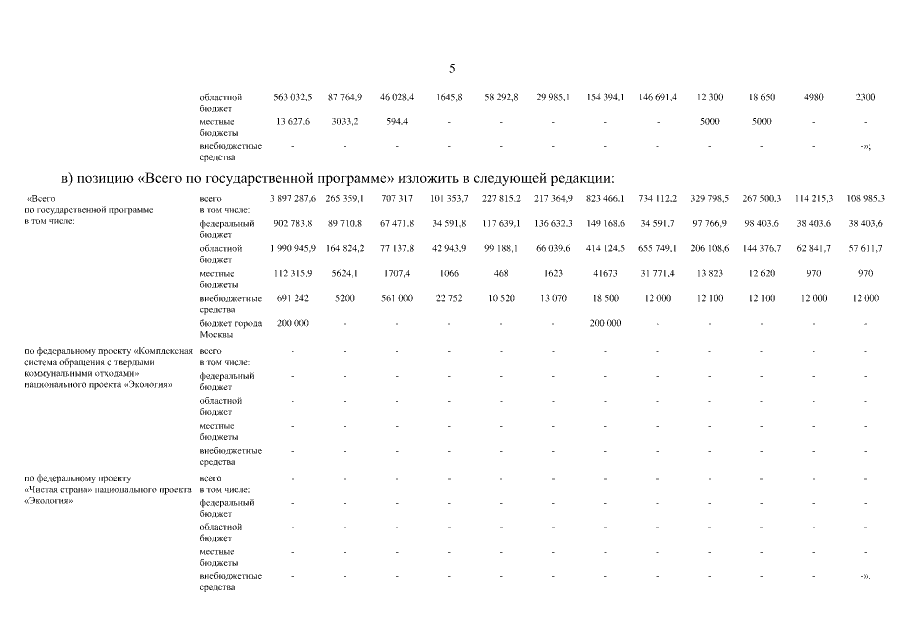Select the value 823 466,1 in the total row
Viewport: 905px width, 640px height.
tap(605, 199)
